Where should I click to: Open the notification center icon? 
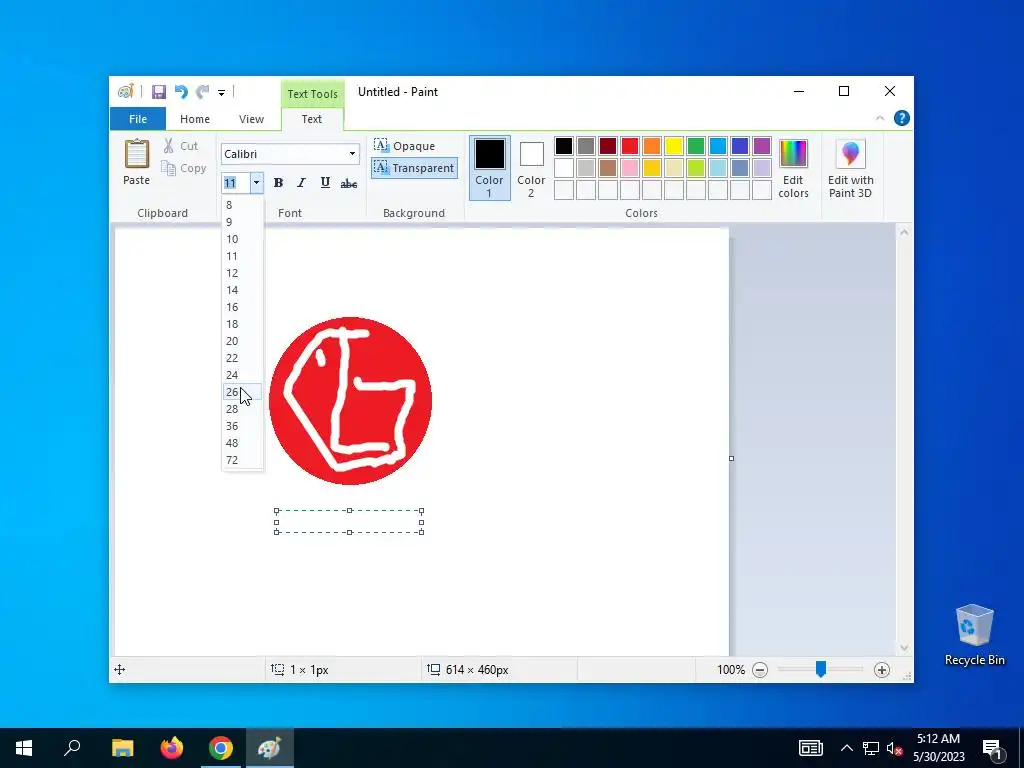[993, 748]
